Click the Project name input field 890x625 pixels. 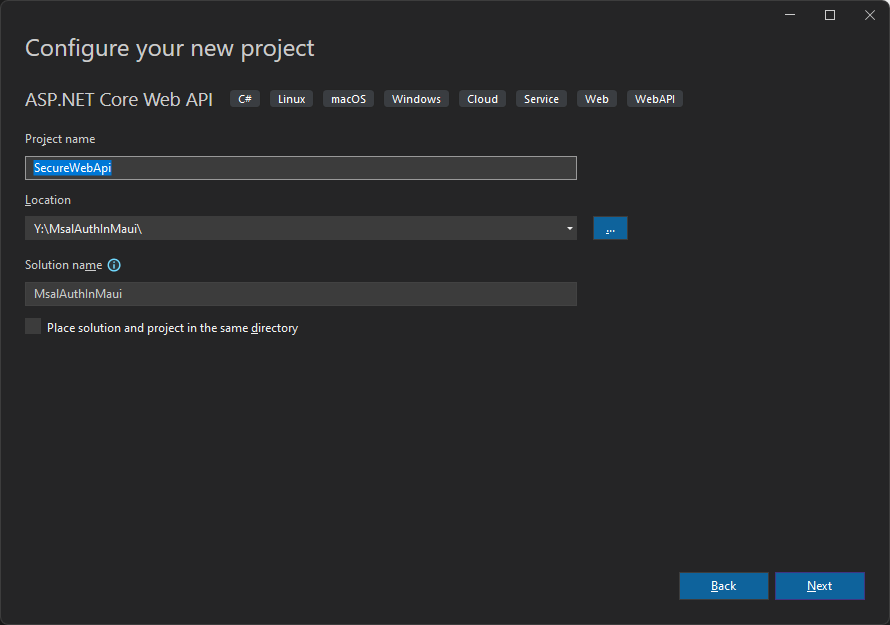pyautogui.click(x=301, y=168)
